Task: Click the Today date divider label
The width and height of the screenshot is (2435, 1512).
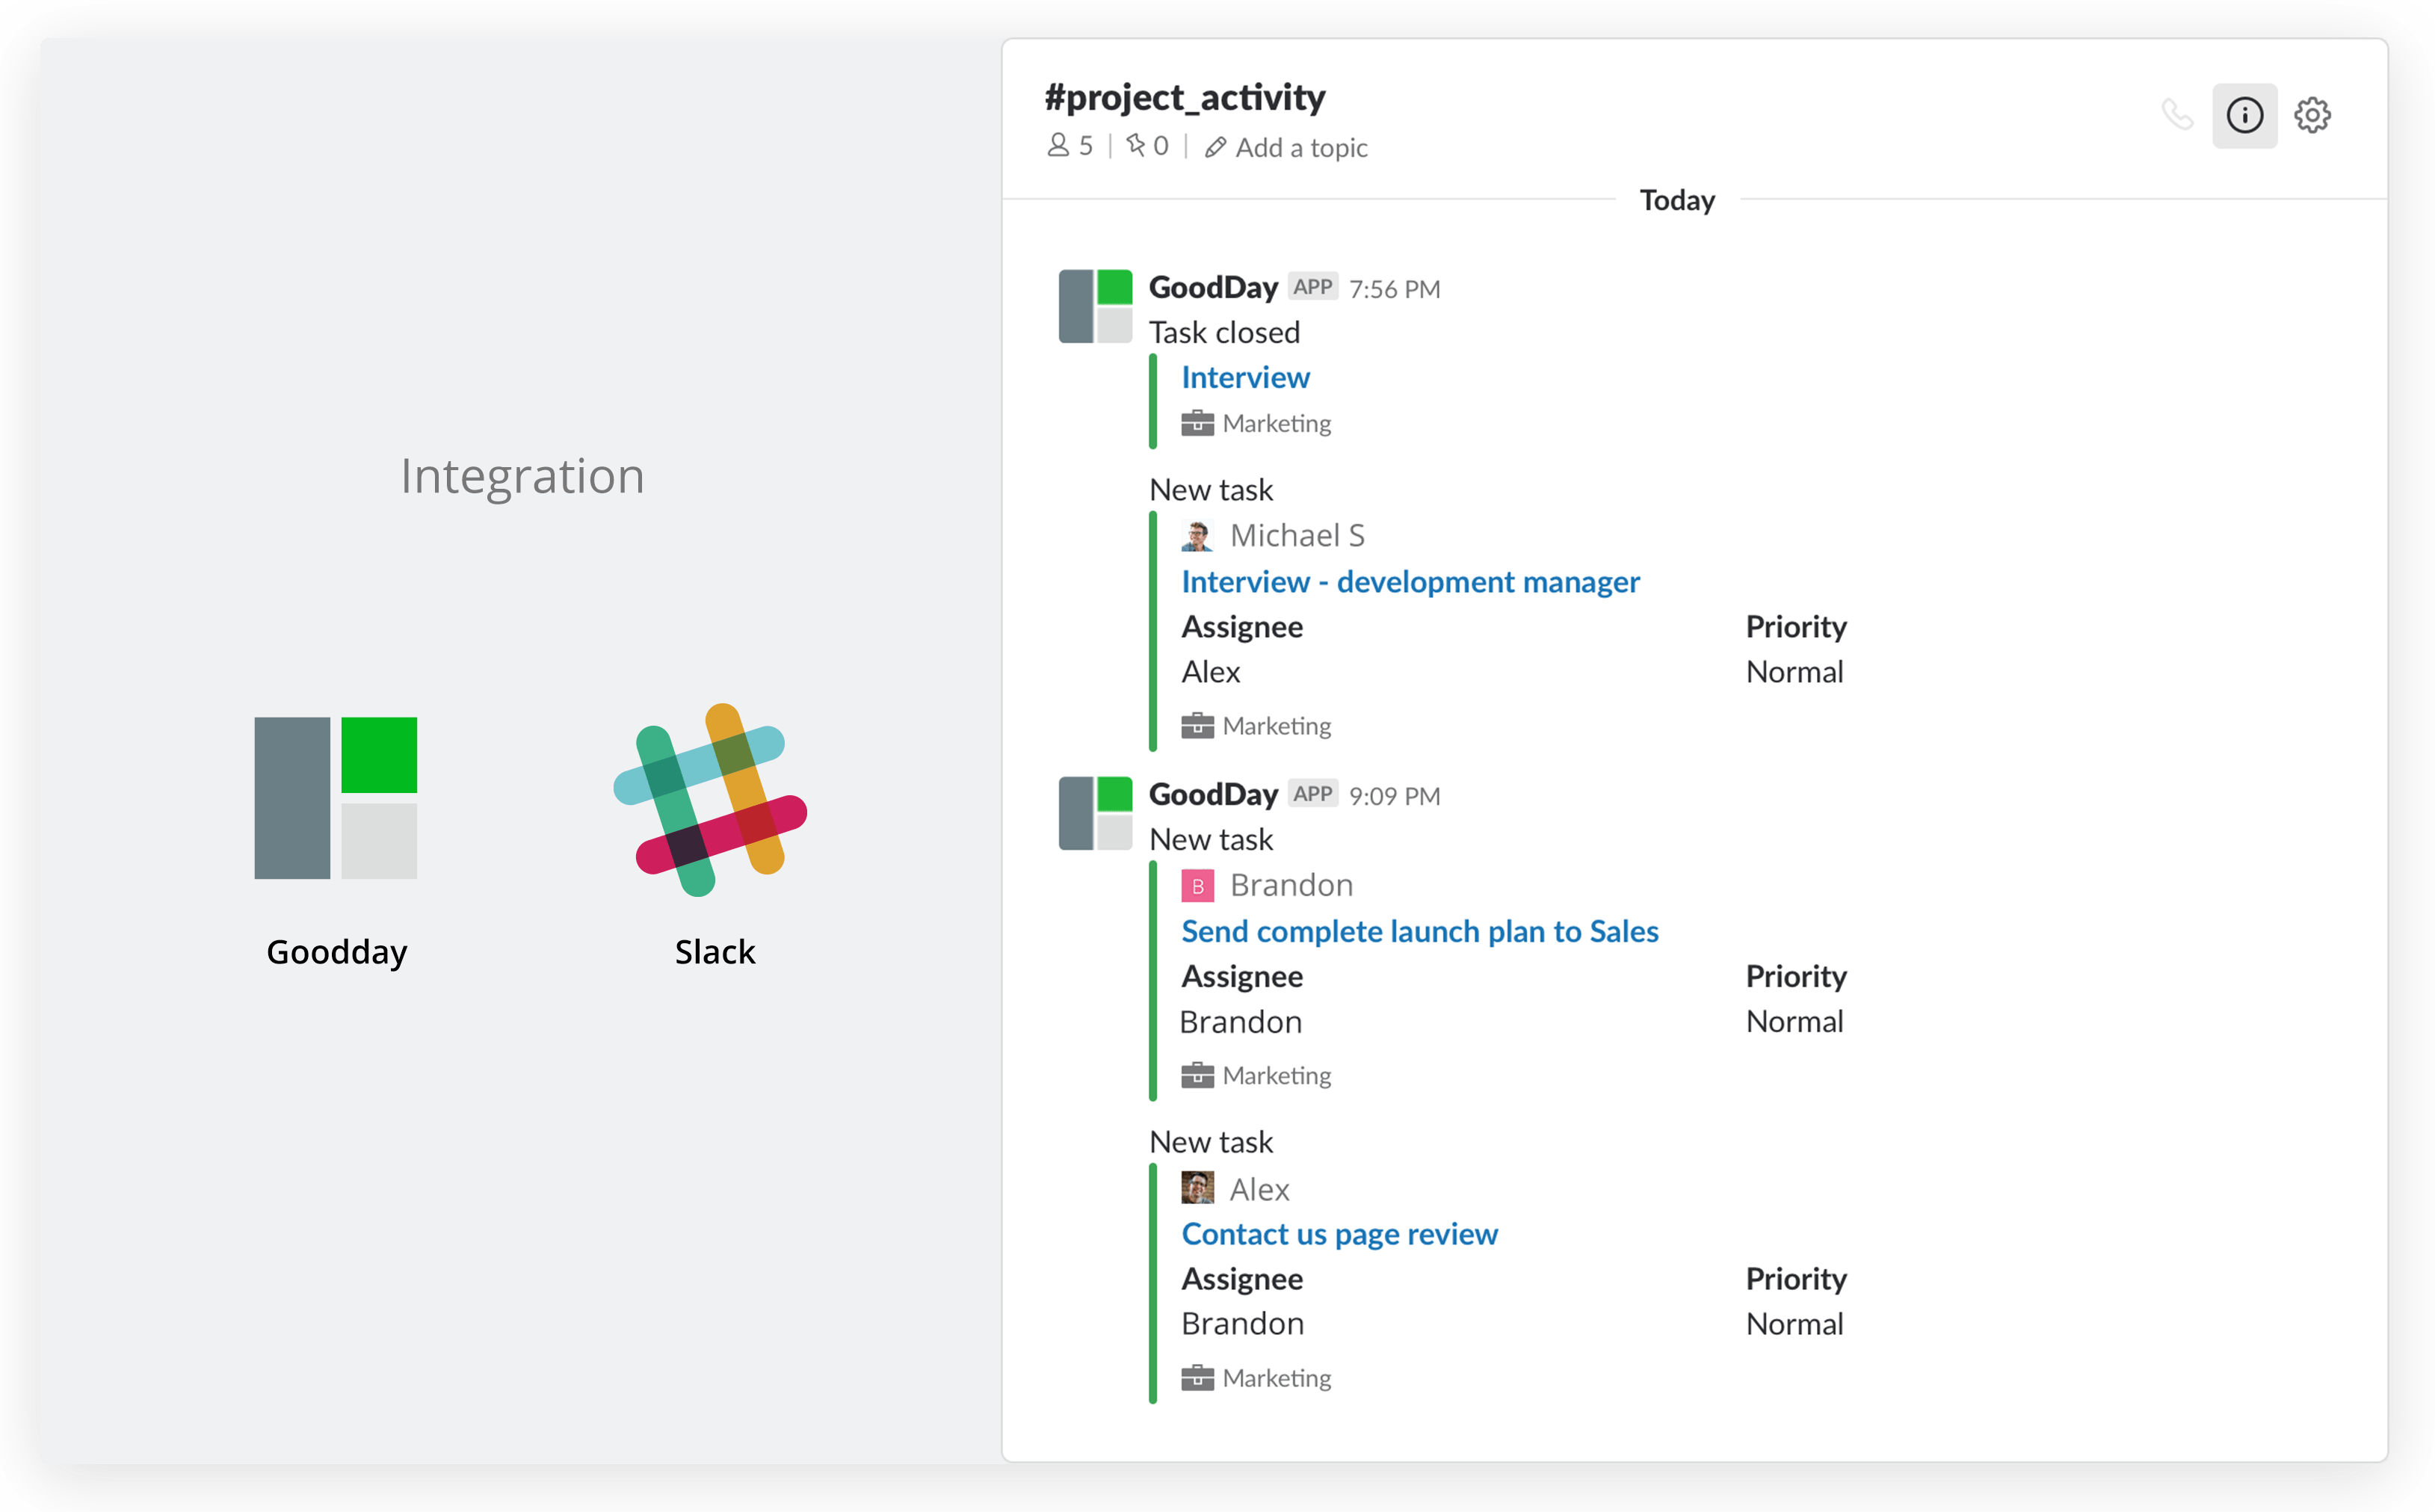Action: (x=1677, y=200)
